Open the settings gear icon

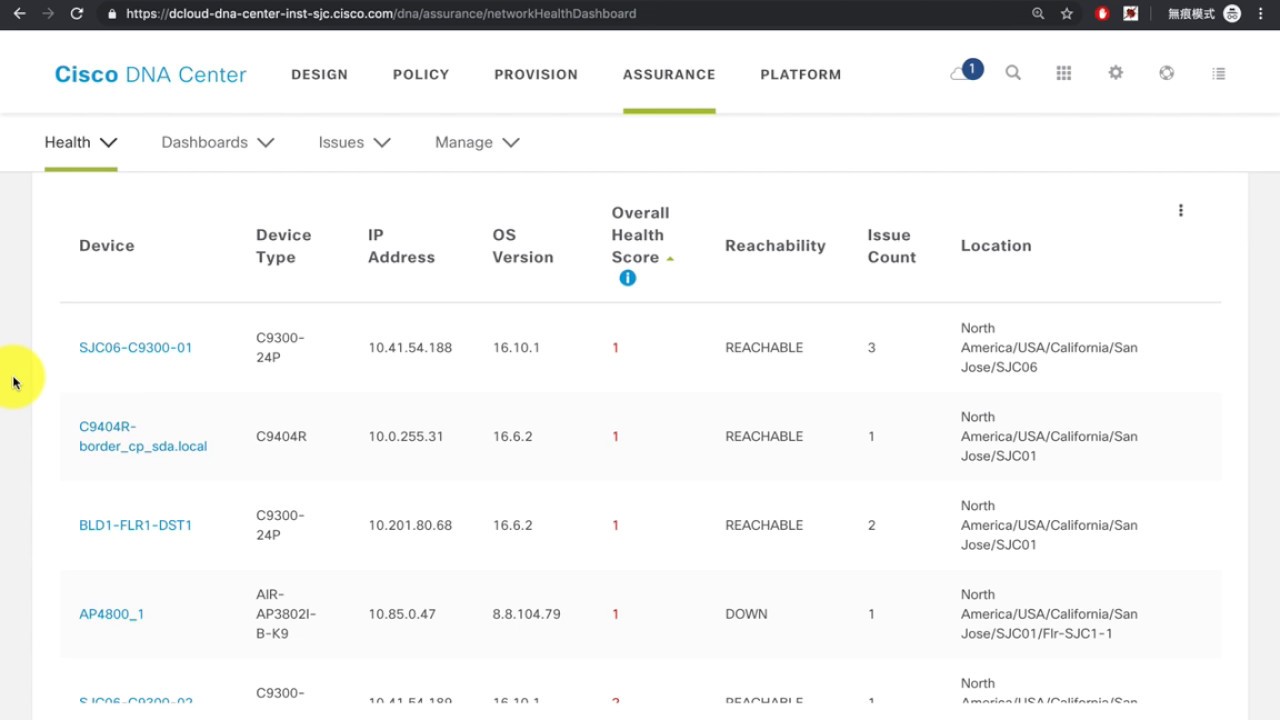pos(1116,73)
